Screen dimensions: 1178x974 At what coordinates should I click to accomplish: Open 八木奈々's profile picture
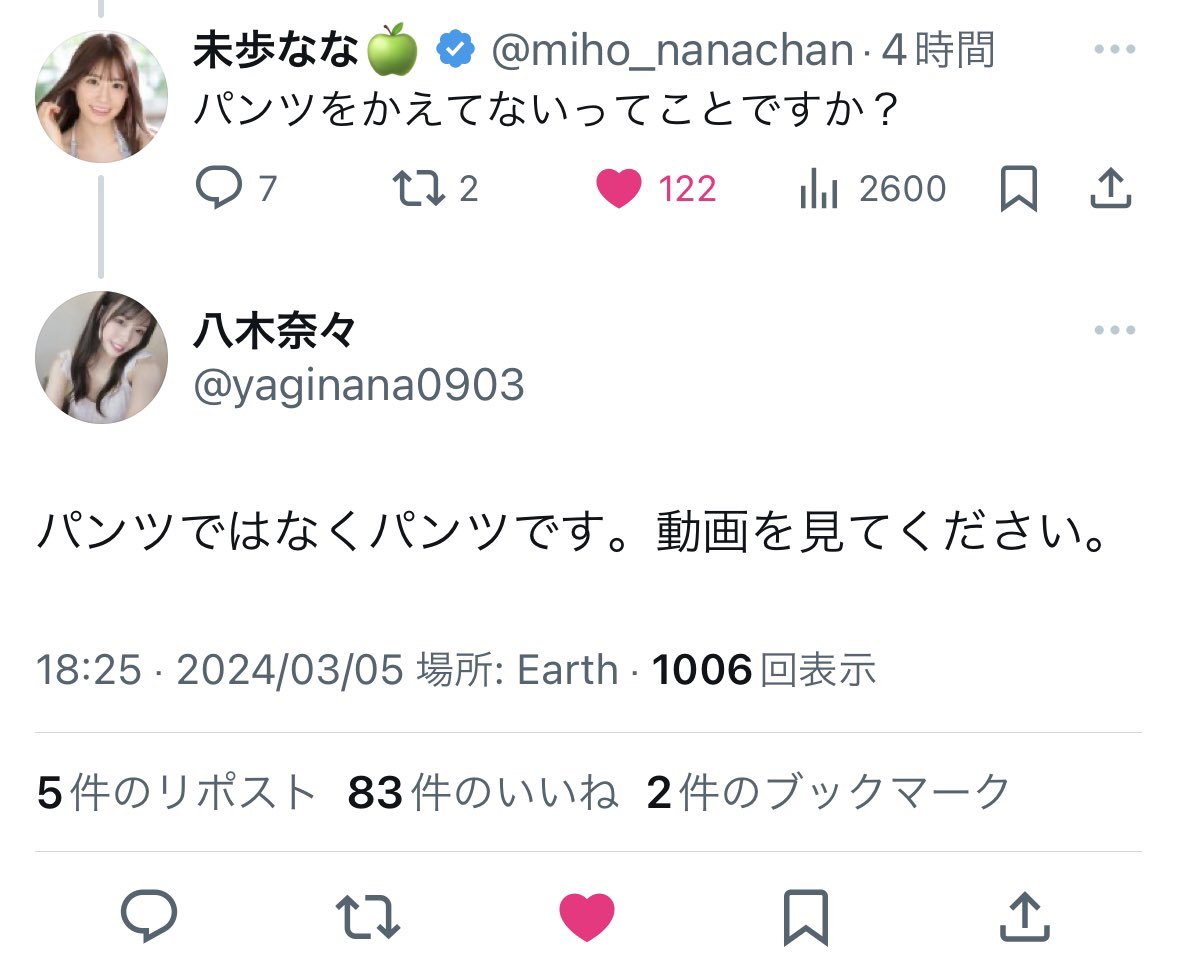pos(101,357)
